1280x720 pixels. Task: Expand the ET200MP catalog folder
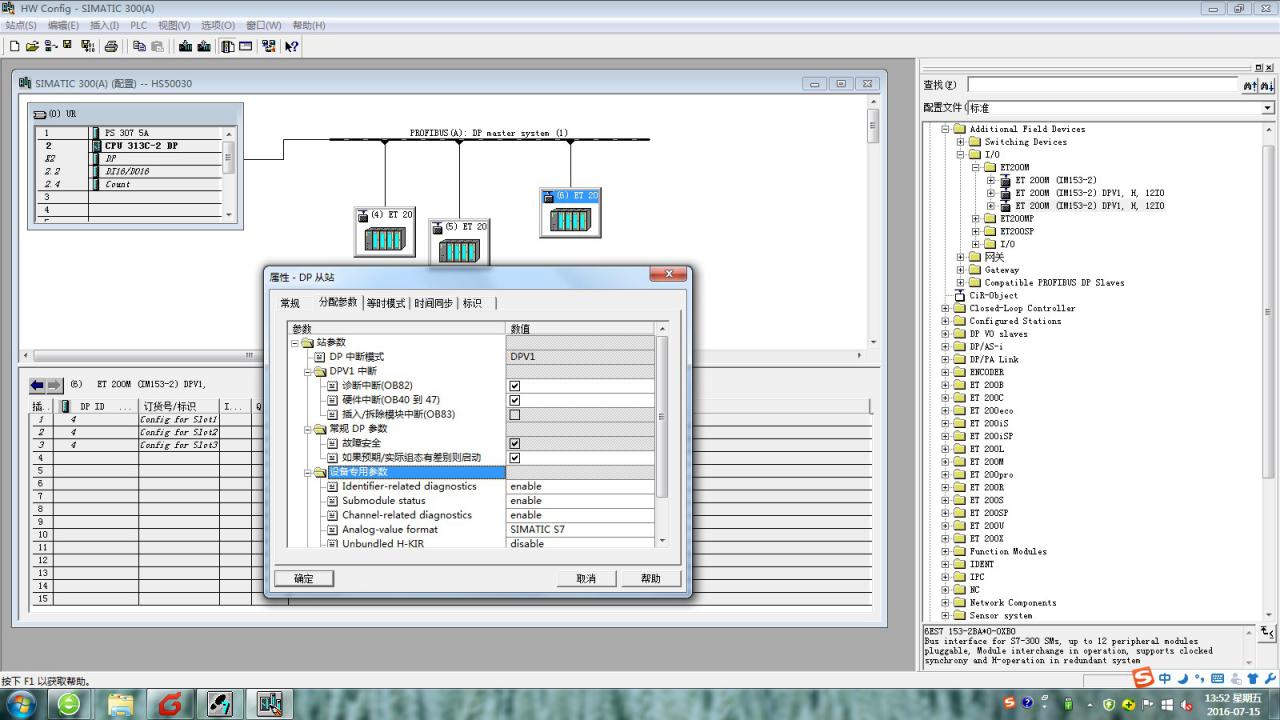point(976,218)
